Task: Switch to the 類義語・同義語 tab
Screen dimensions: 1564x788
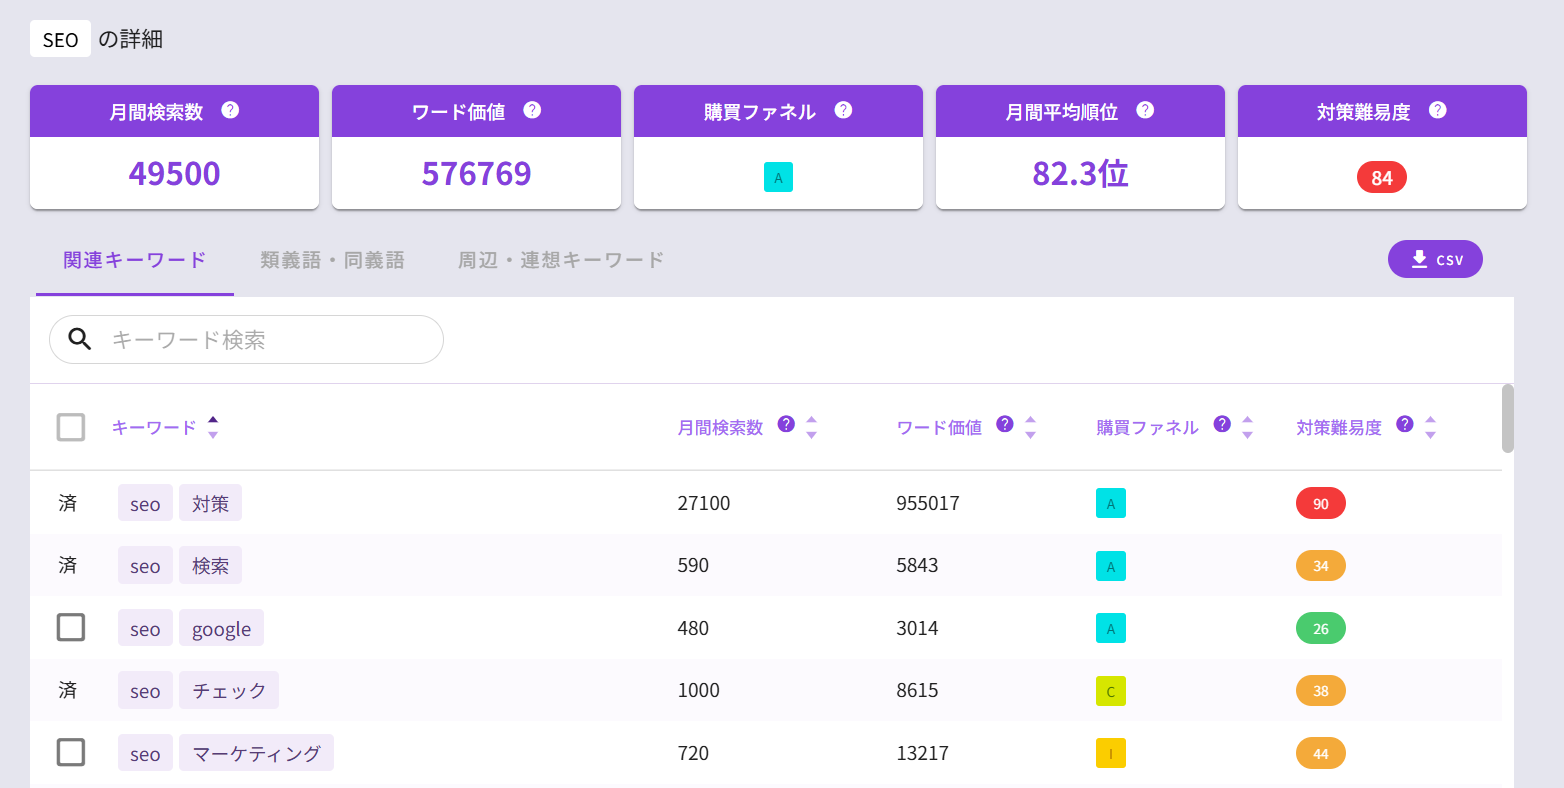Action: click(332, 259)
